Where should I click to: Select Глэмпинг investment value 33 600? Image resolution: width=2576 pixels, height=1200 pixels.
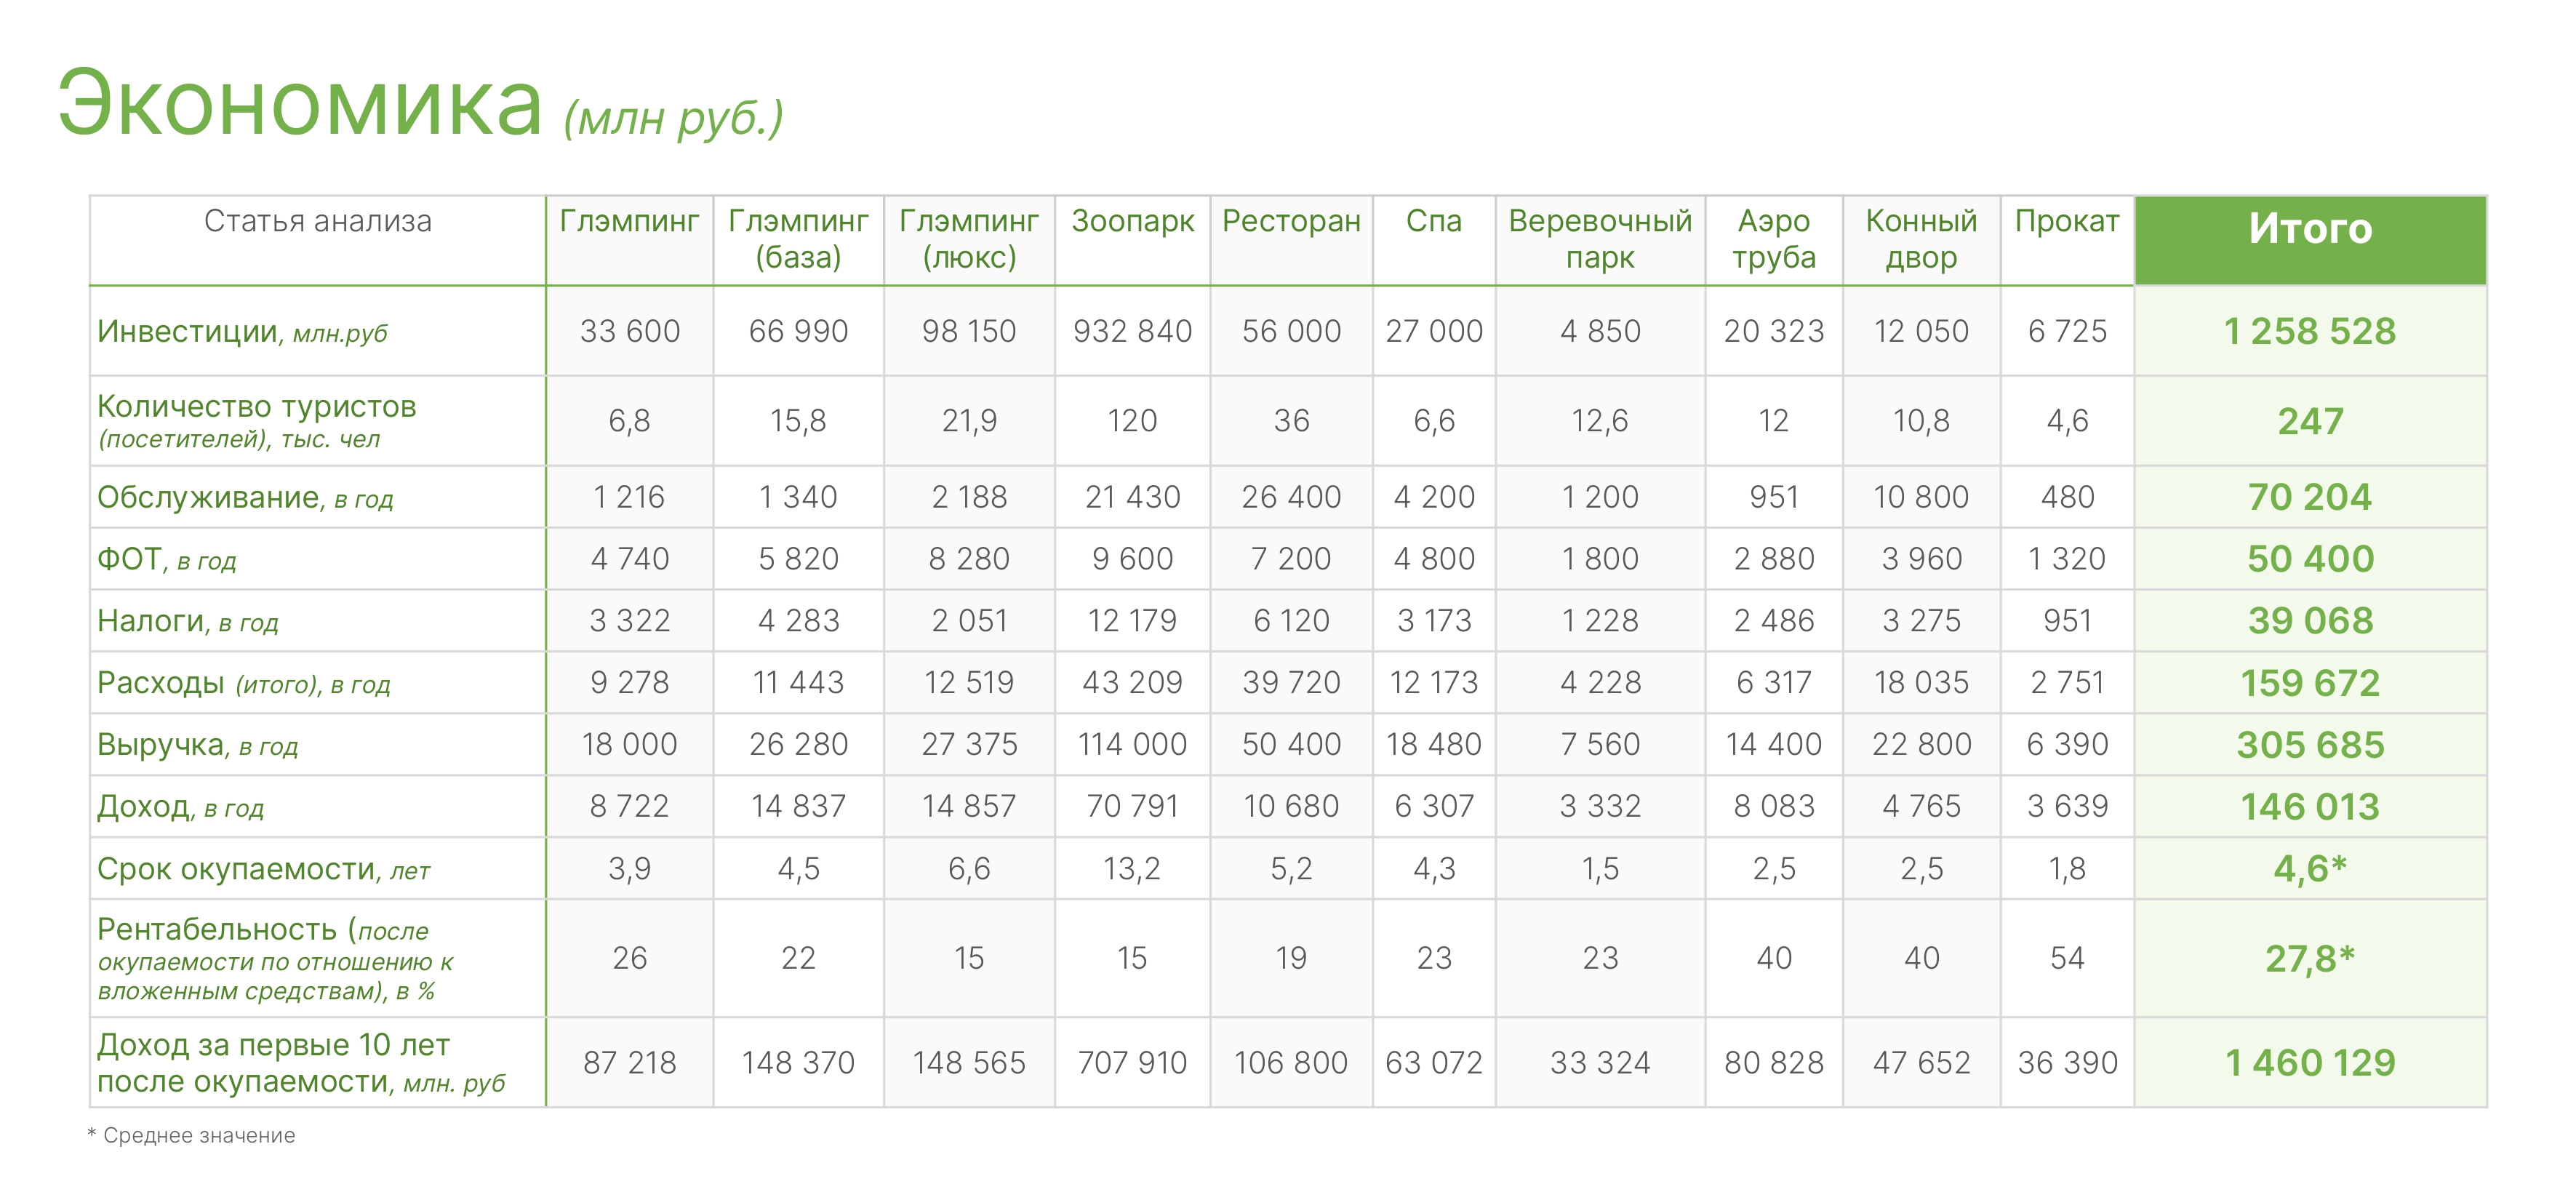[630, 331]
